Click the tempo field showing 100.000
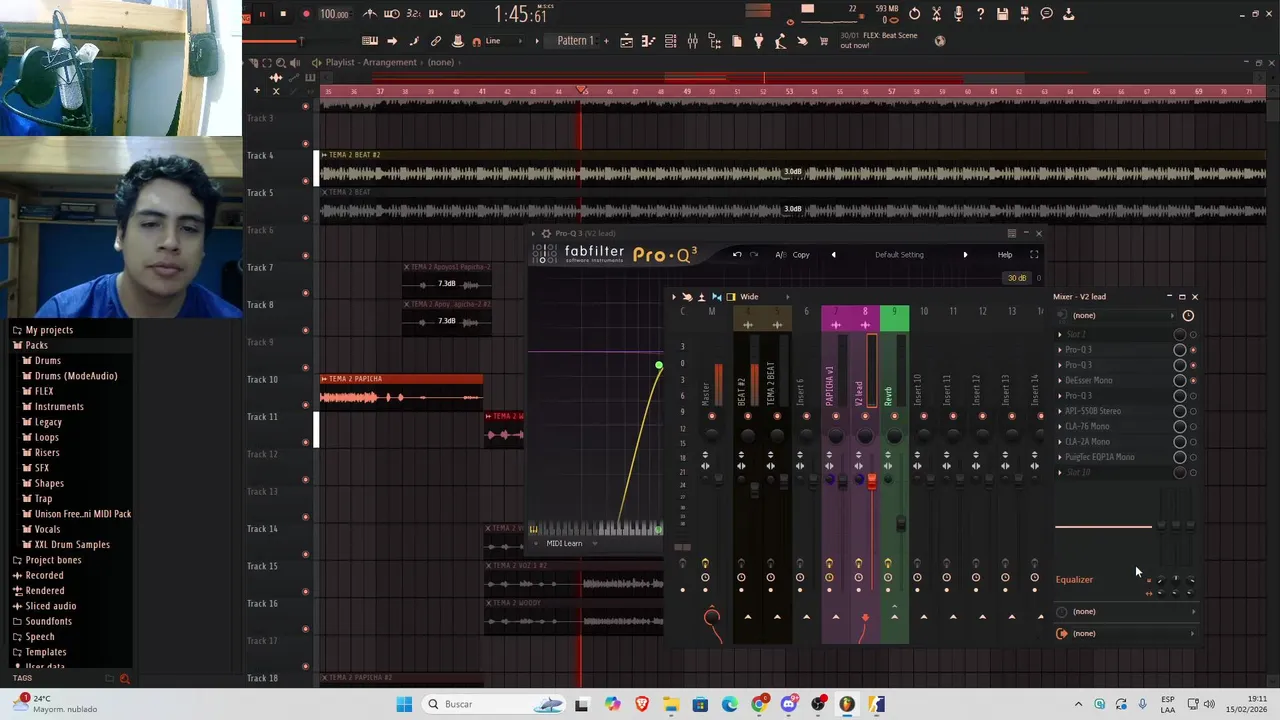Image resolution: width=1280 pixels, height=720 pixels. (x=334, y=14)
